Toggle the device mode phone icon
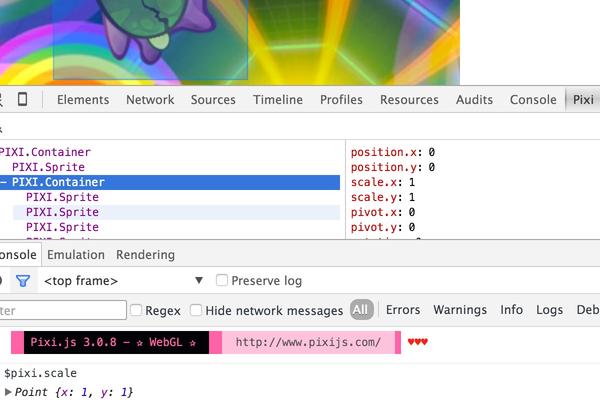The image size is (600, 400). pos(23,99)
